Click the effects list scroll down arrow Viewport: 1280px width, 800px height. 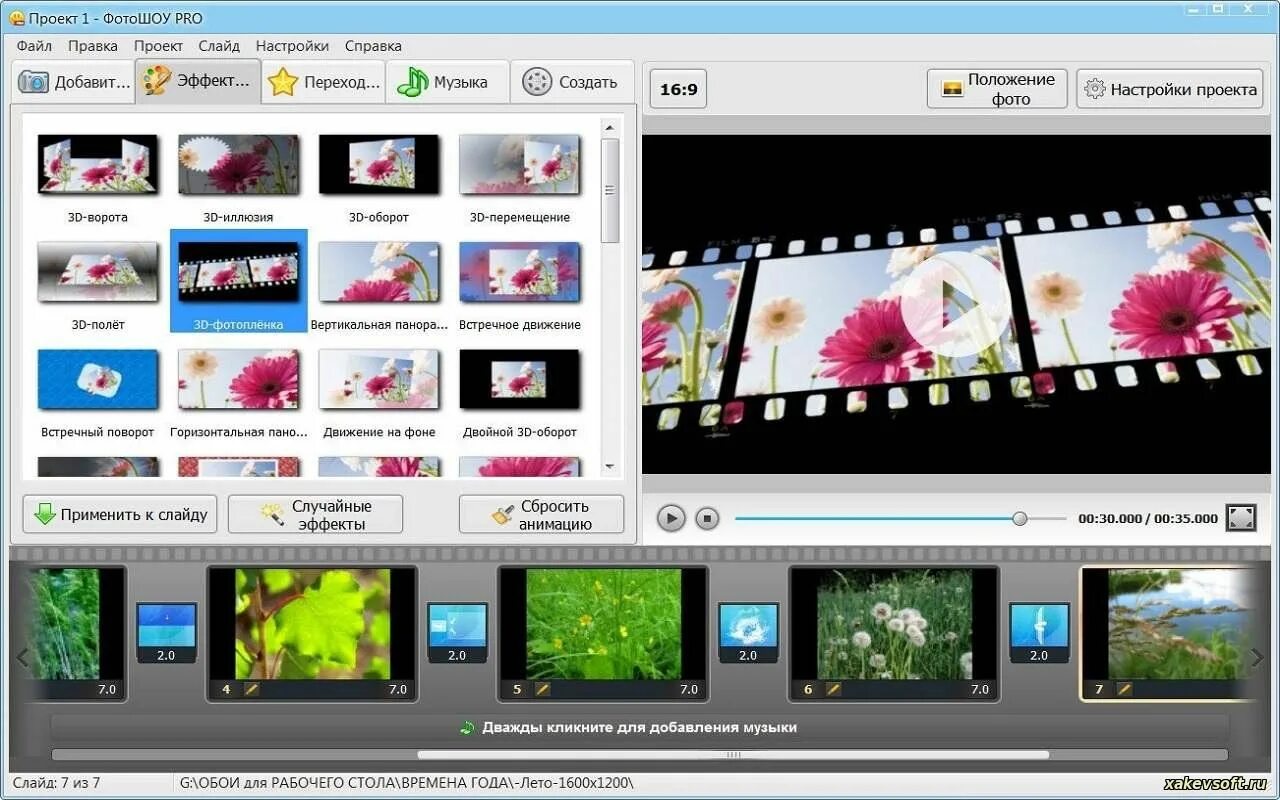[610, 466]
